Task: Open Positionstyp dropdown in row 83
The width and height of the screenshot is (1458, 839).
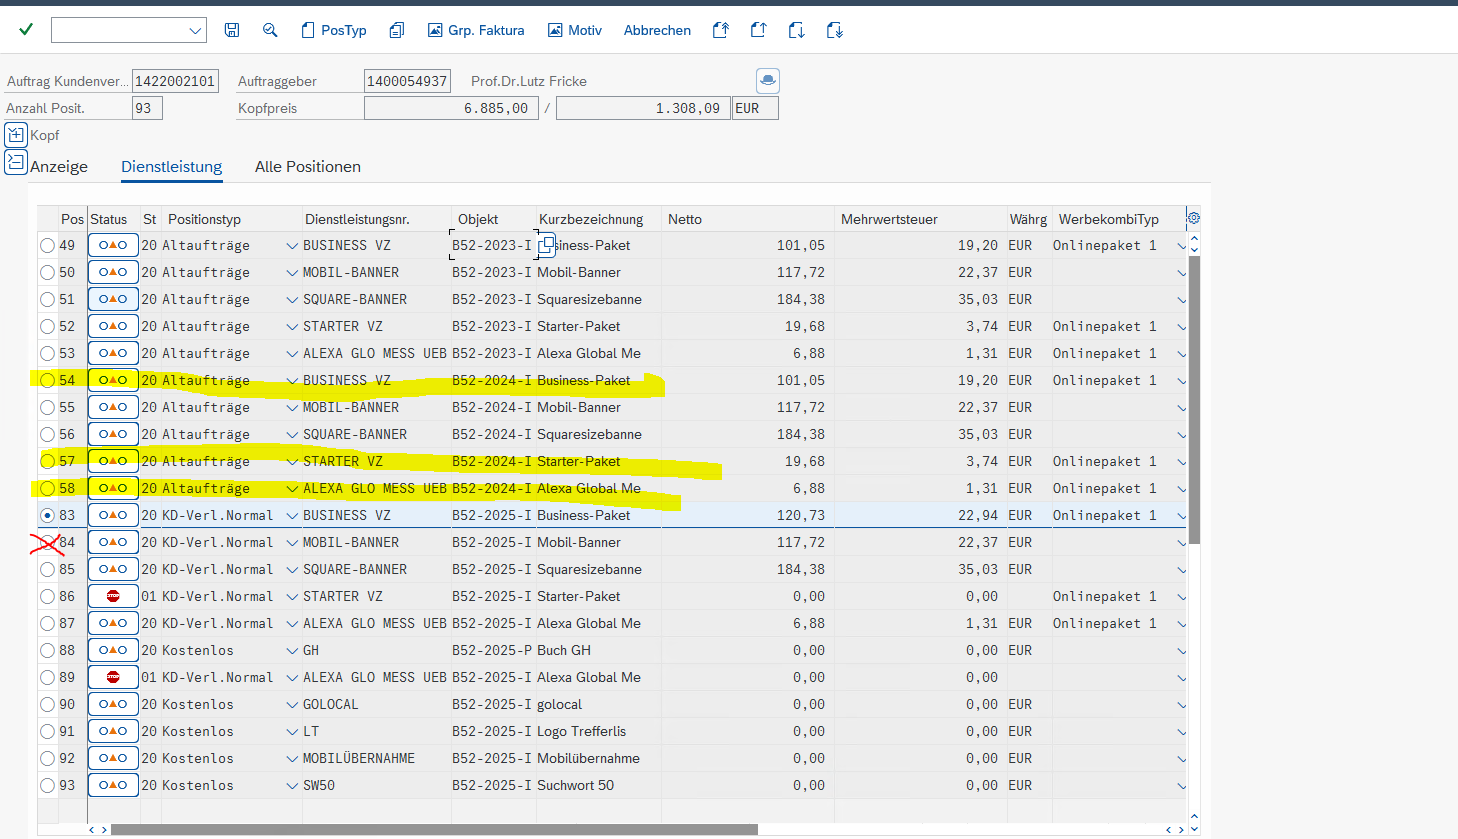Action: coord(292,515)
